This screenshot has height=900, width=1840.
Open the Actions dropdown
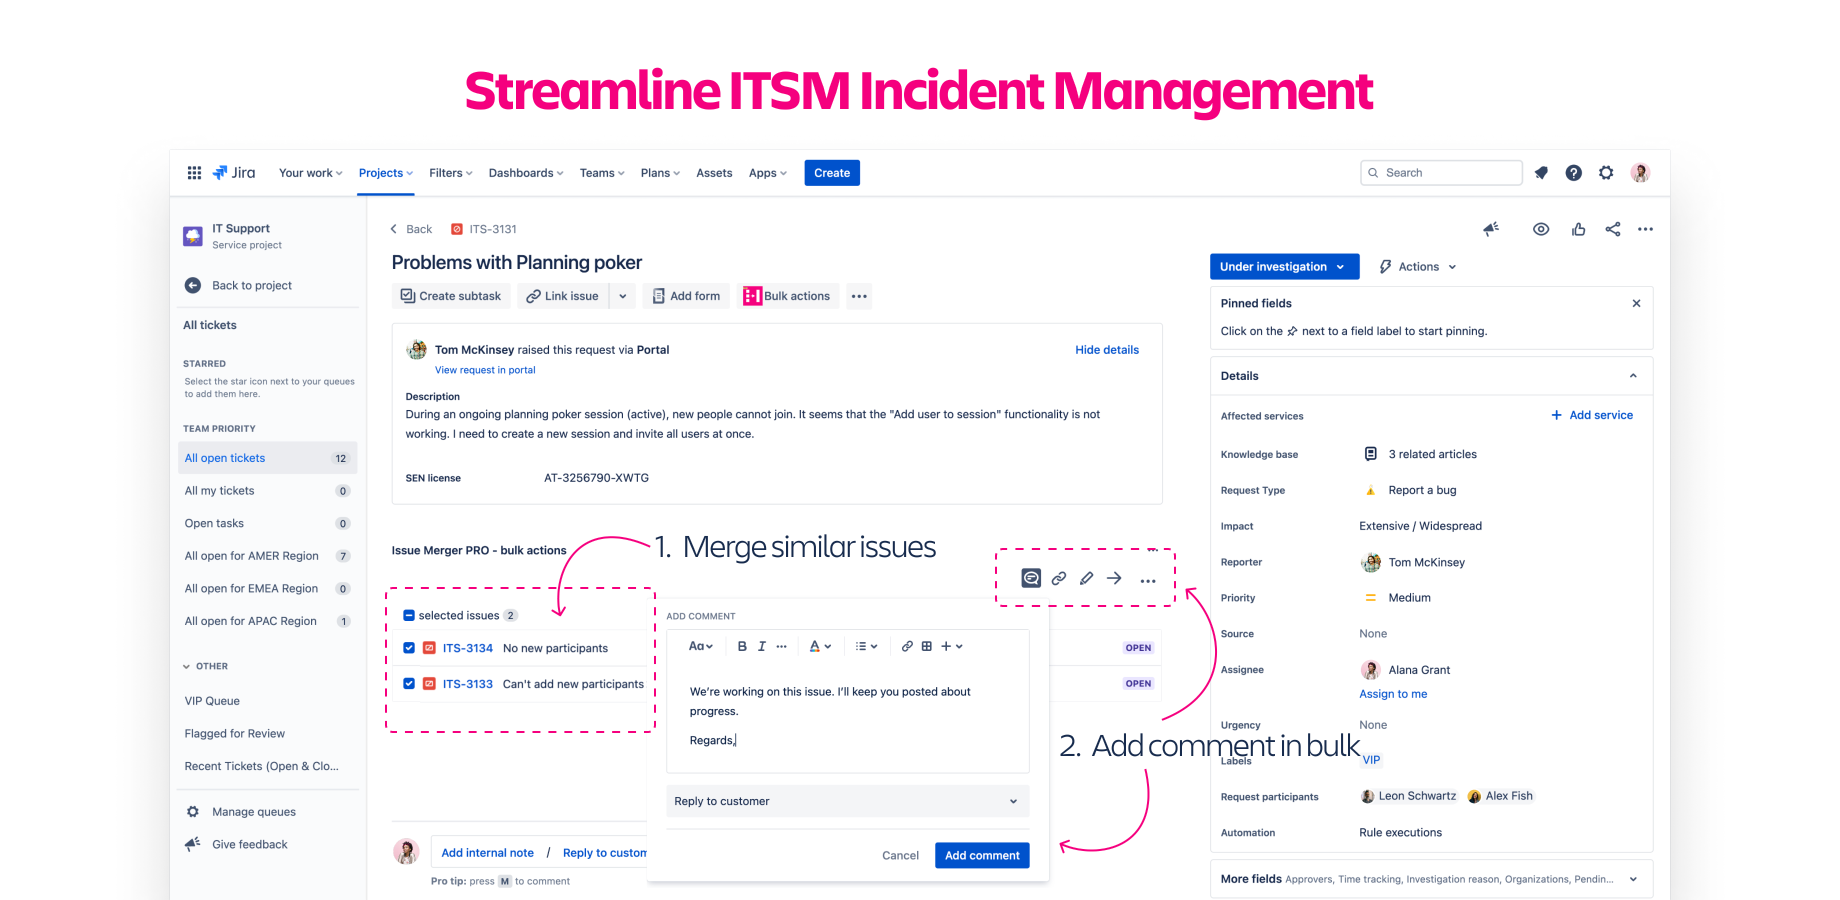click(x=1418, y=267)
